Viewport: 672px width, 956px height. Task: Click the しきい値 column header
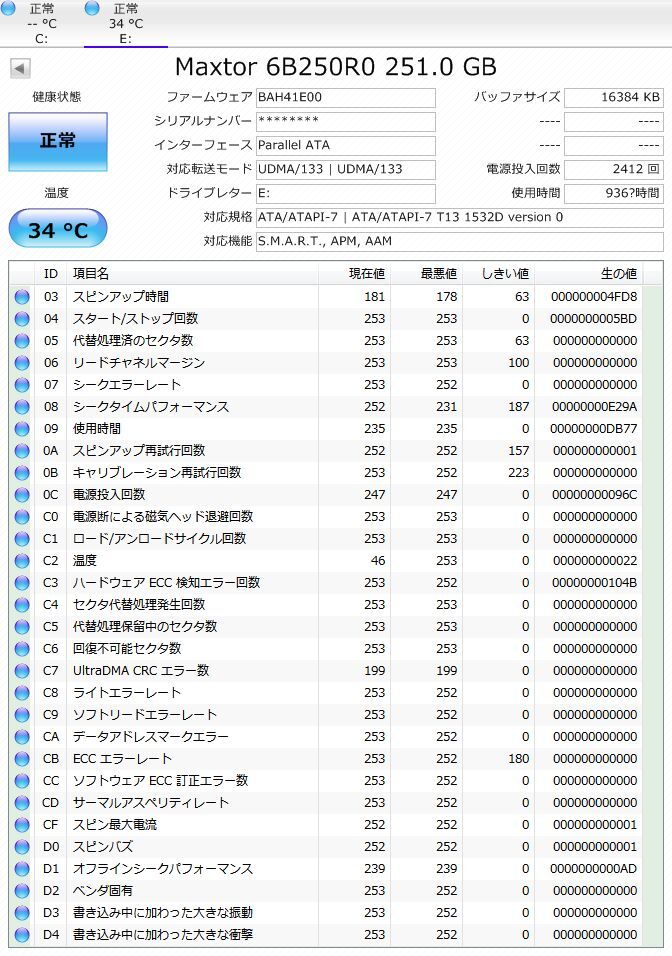498,274
